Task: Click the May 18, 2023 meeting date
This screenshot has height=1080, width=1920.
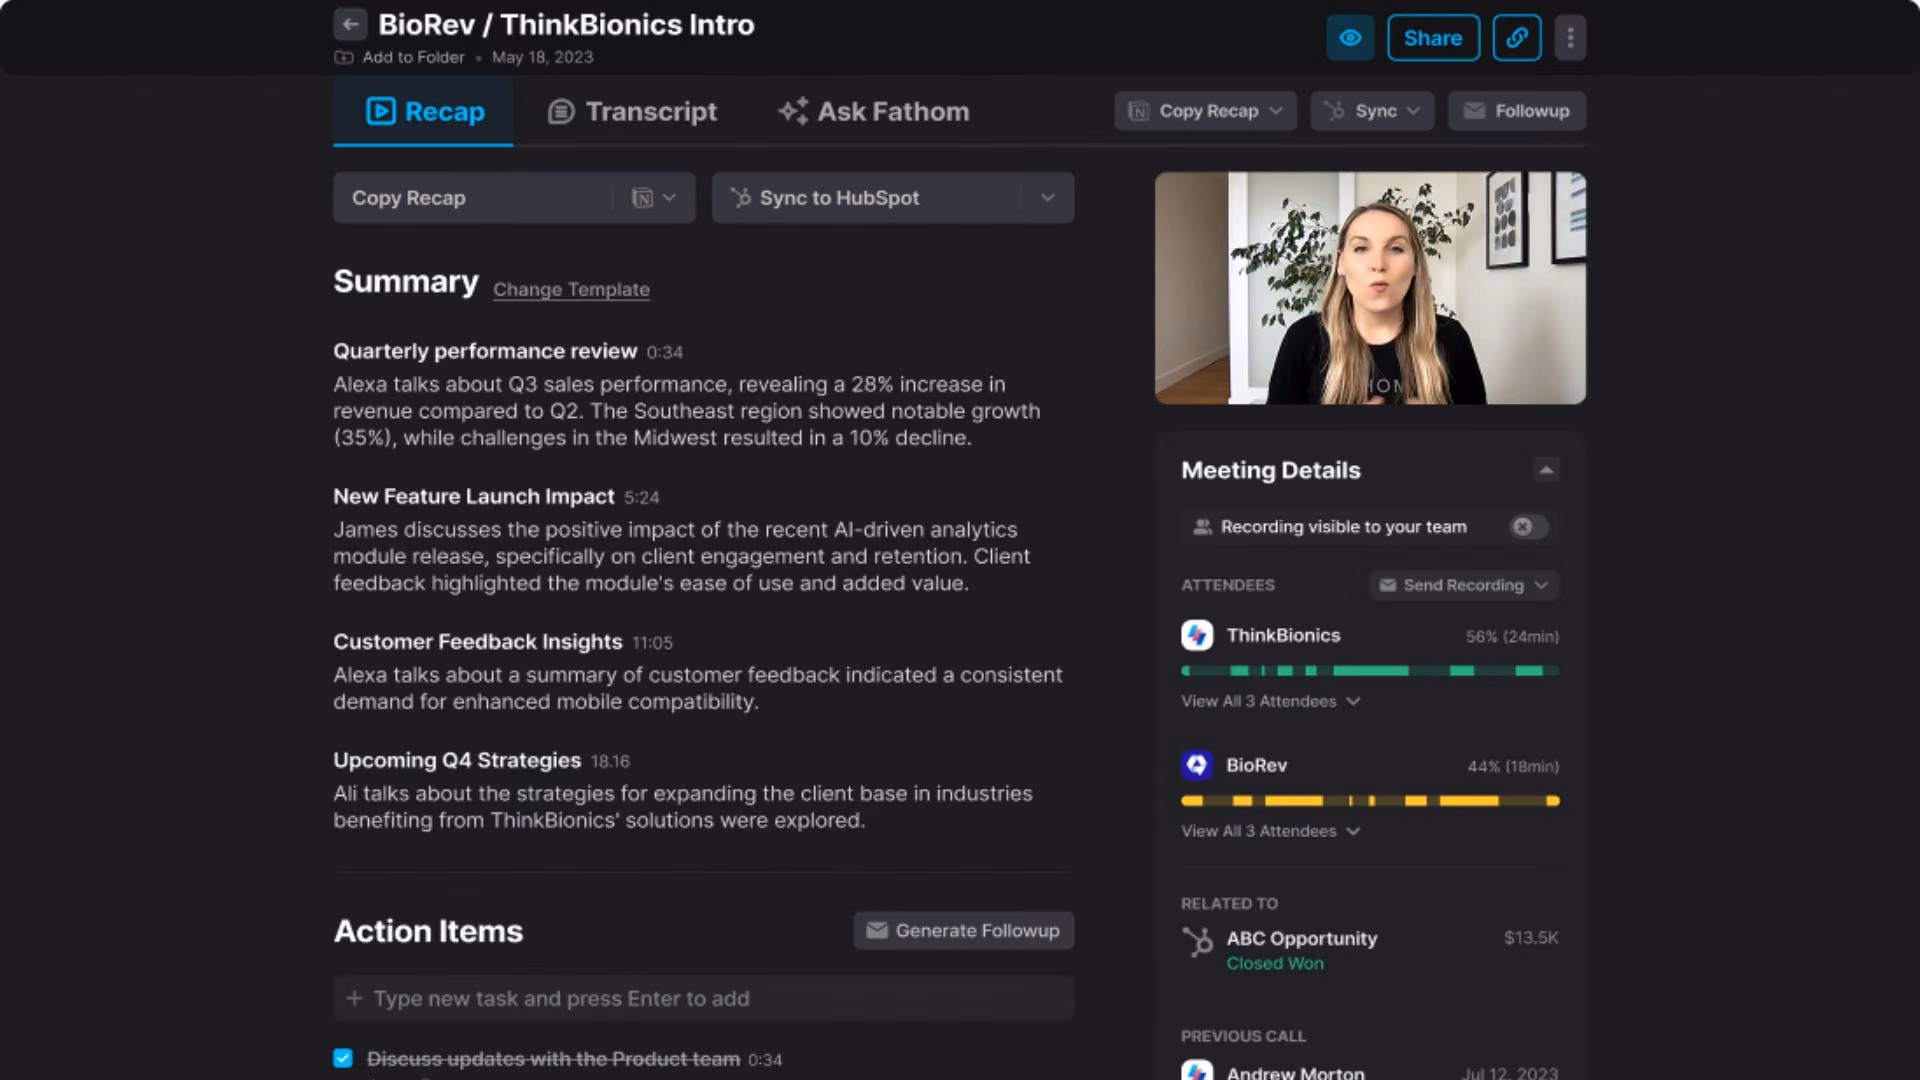Action: [x=542, y=57]
